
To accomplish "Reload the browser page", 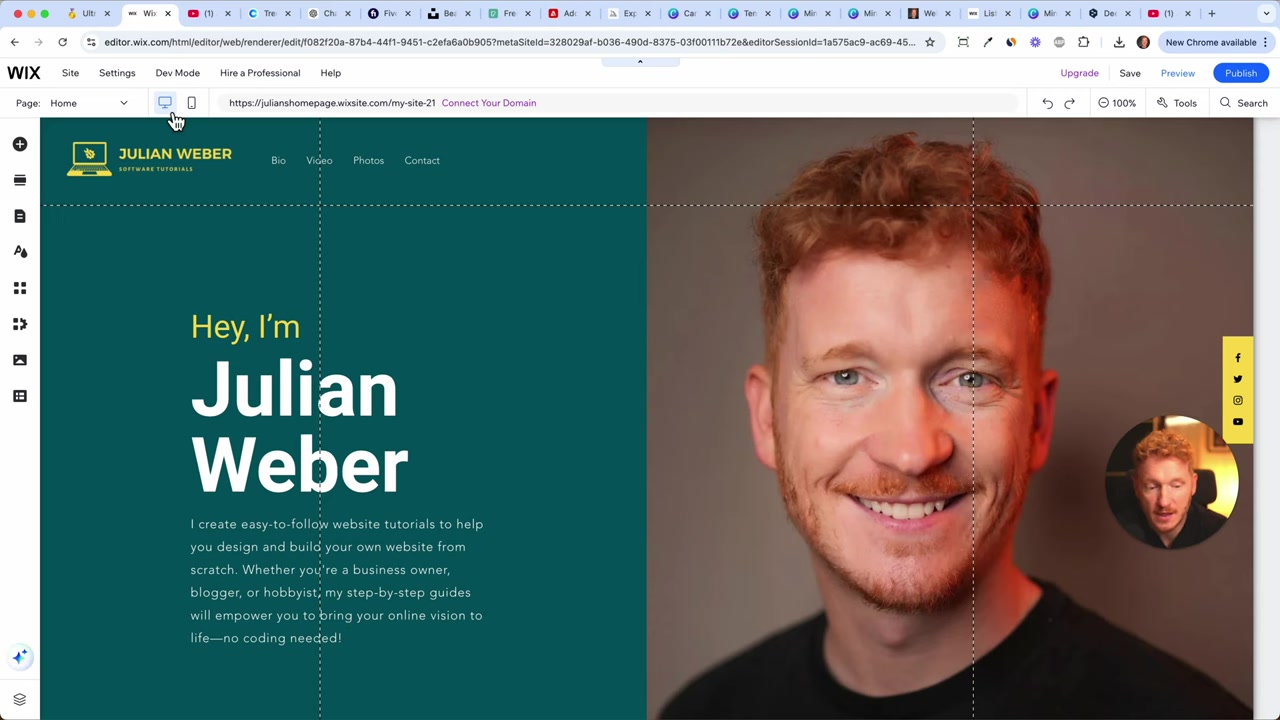I will pos(62,42).
